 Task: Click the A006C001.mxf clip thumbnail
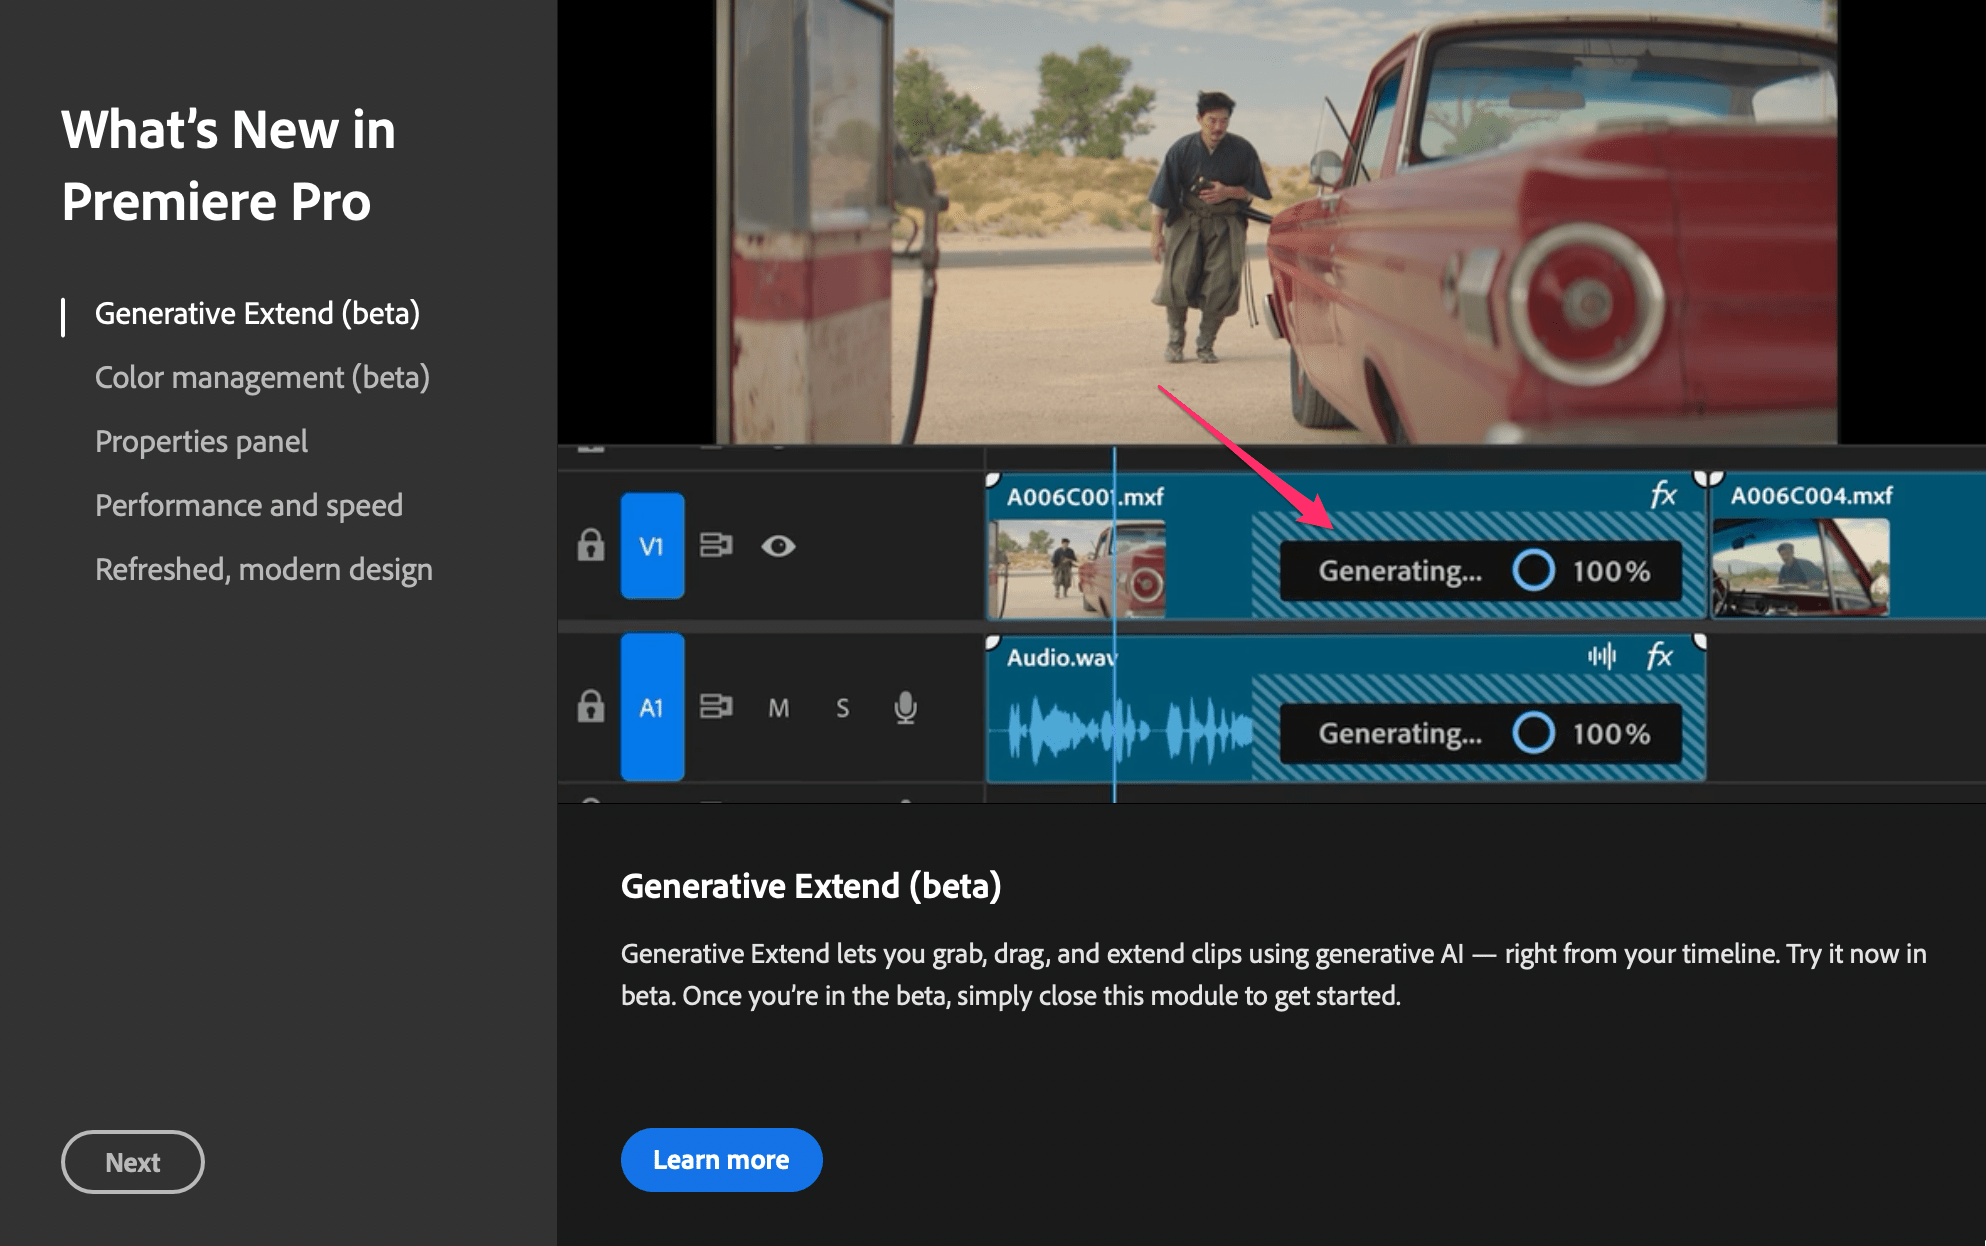pos(1077,569)
